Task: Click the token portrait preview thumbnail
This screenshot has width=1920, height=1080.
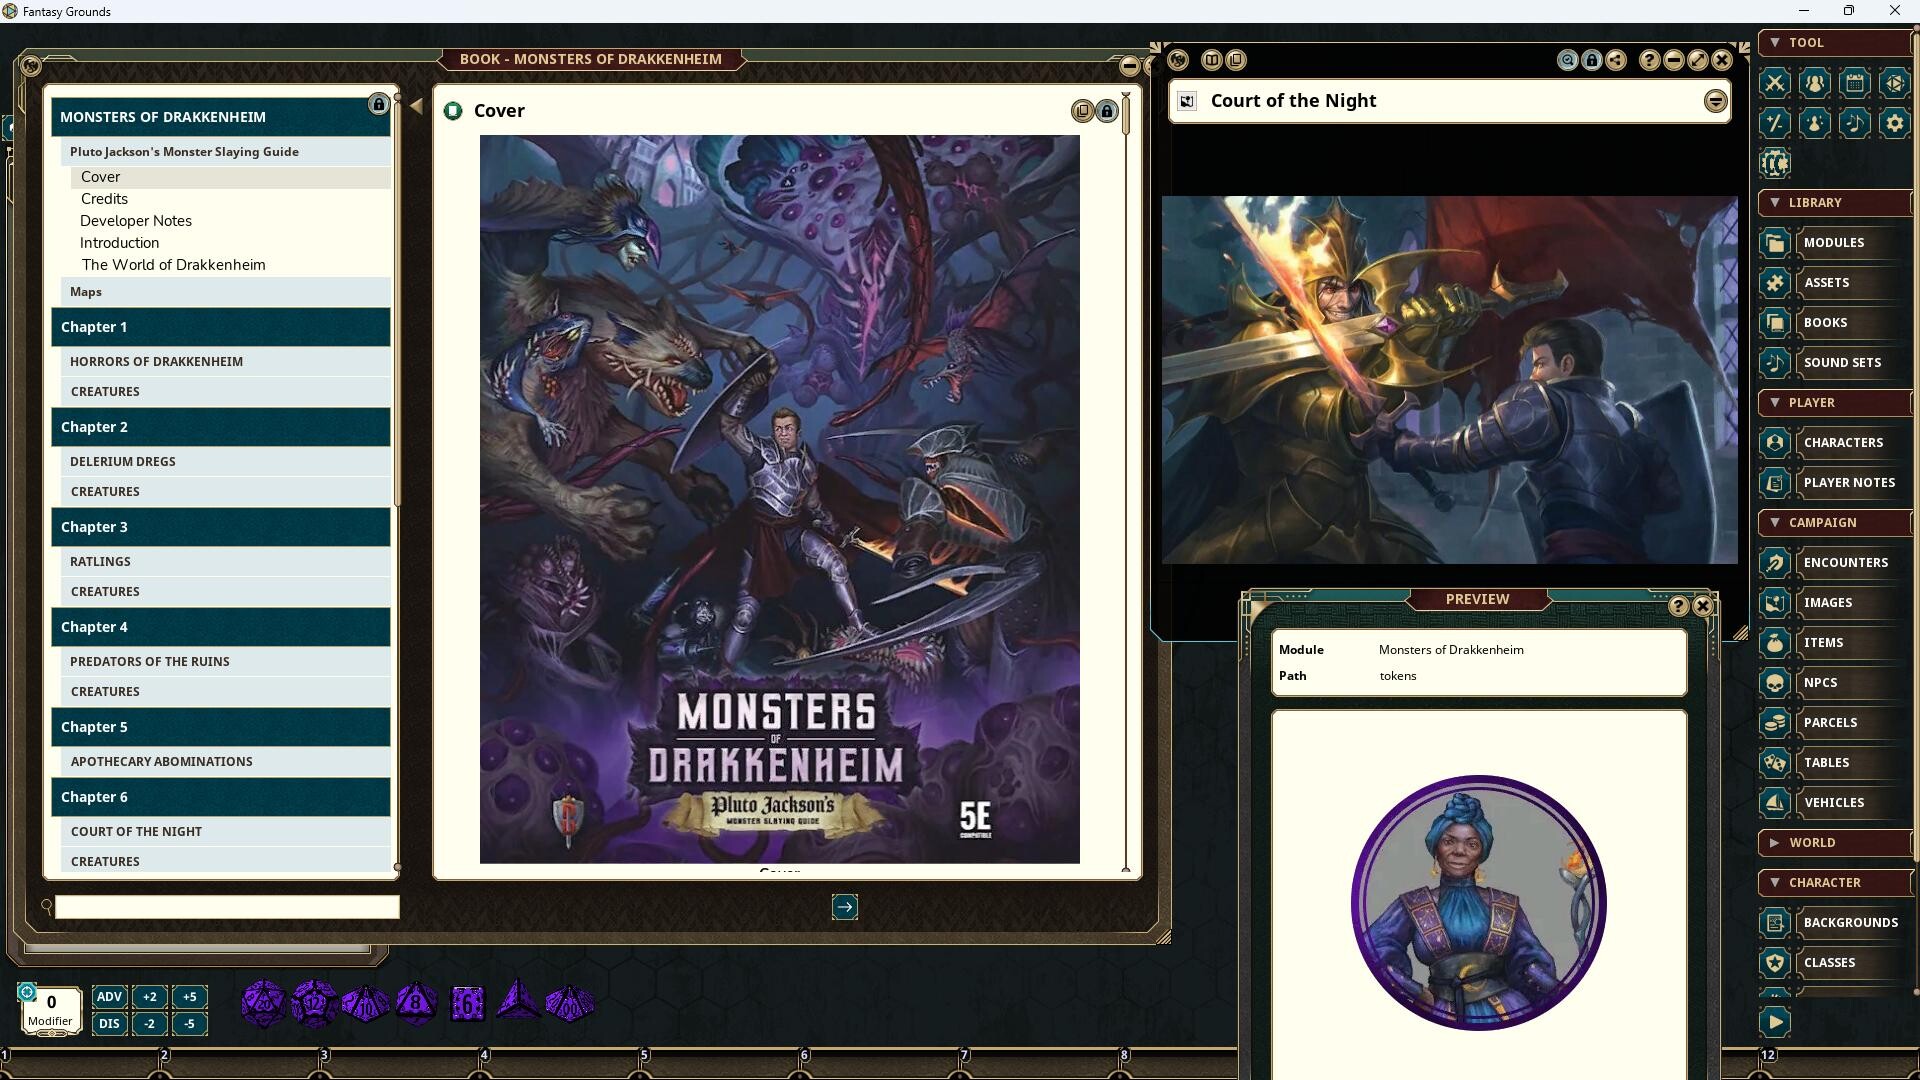Action: click(x=1478, y=902)
